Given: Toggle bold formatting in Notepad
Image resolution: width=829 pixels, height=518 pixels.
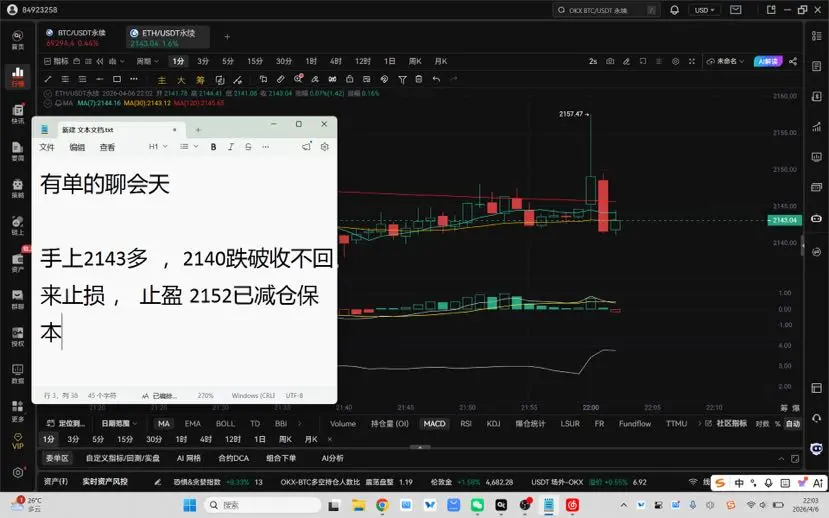Looking at the screenshot, I should pos(213,147).
